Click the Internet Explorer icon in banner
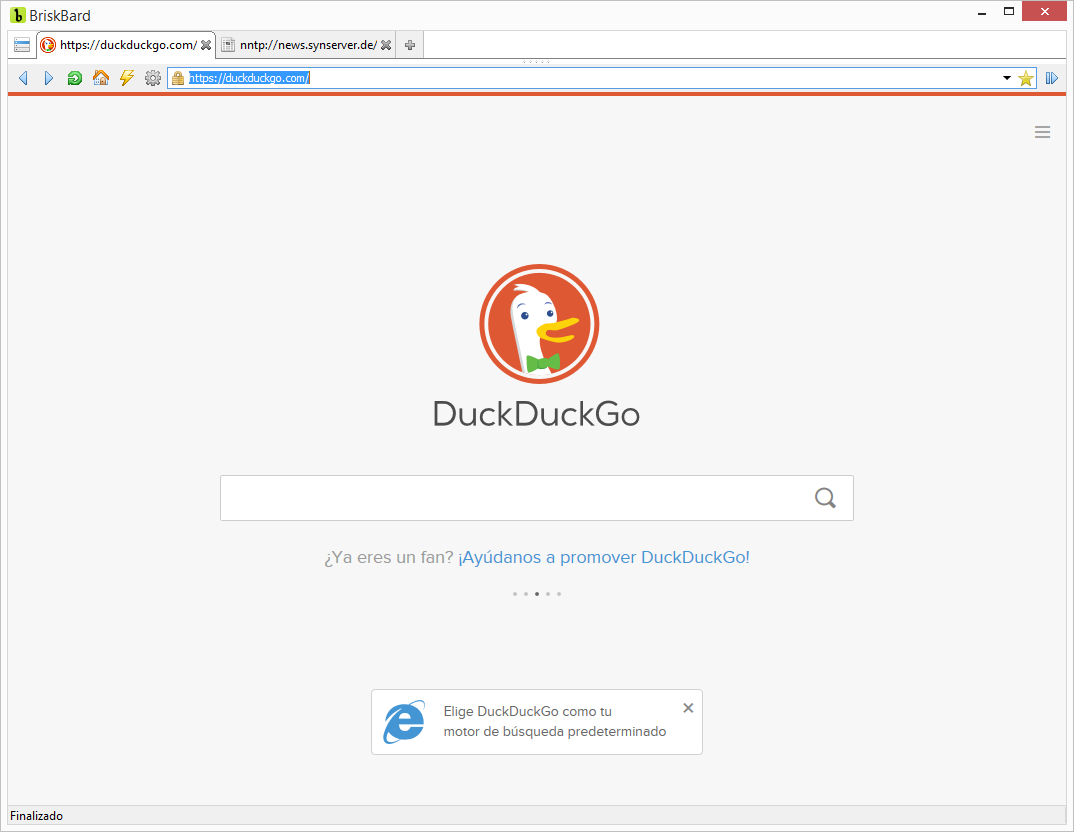Screen dimensions: 1074x832 pyautogui.click(x=404, y=722)
